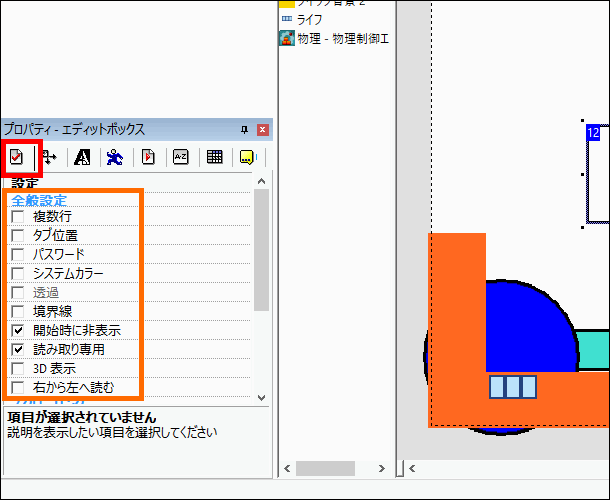Screen dimensions: 610x500
Task: Click the properties list scroll-up arrow
Action: (261, 181)
